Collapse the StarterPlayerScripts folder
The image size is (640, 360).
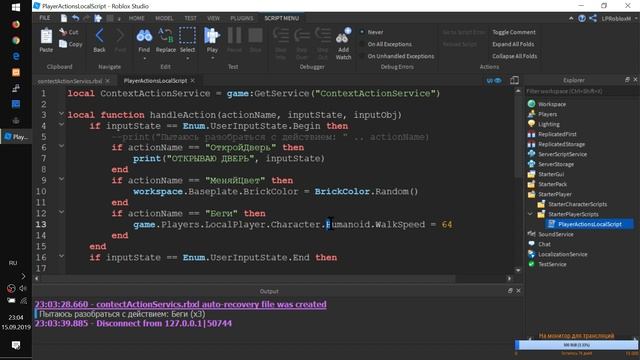coord(530,214)
